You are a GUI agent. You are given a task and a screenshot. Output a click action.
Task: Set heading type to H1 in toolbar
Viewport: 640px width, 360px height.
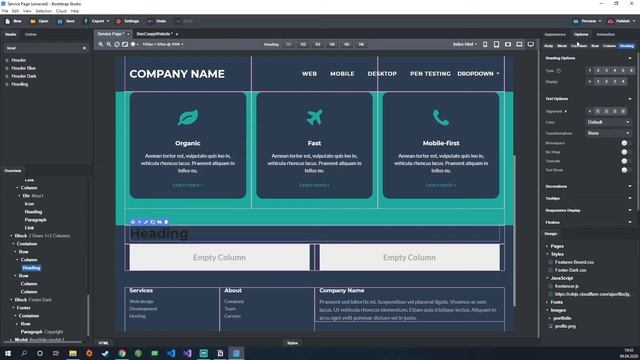point(289,44)
